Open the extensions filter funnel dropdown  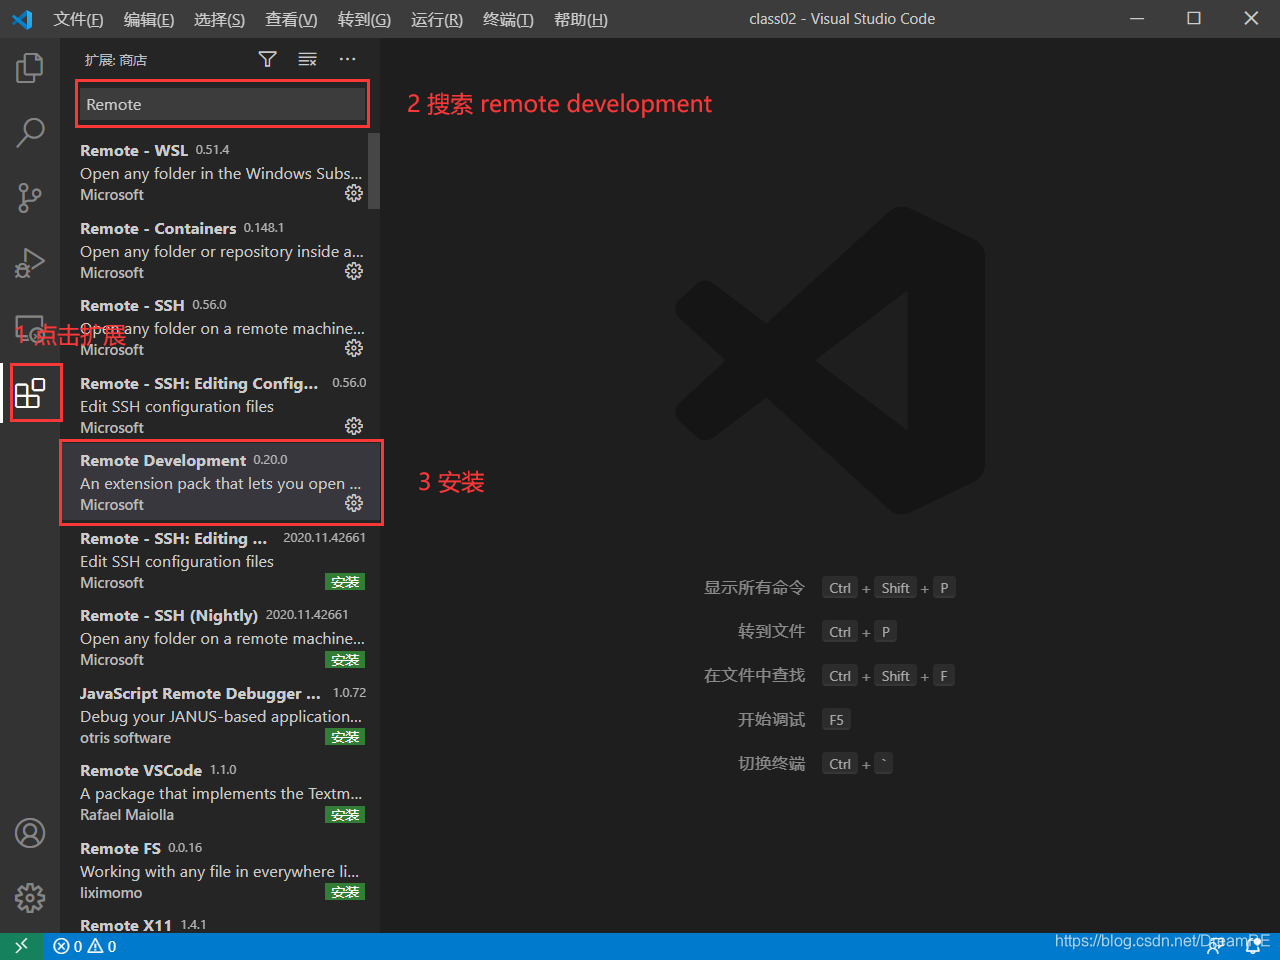pos(267,59)
